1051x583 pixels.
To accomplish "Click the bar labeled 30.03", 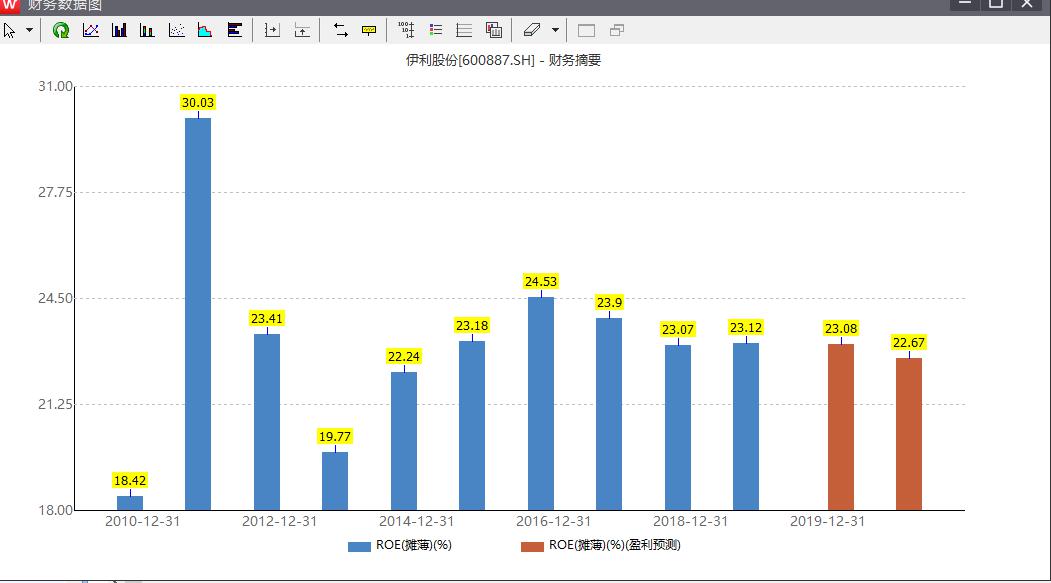I will click(198, 314).
